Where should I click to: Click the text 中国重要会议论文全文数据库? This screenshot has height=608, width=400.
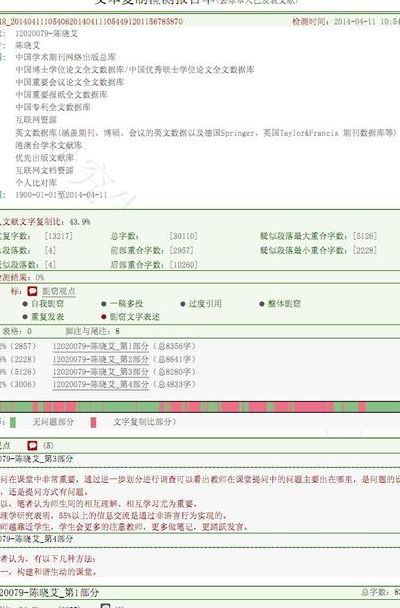tap(70, 82)
